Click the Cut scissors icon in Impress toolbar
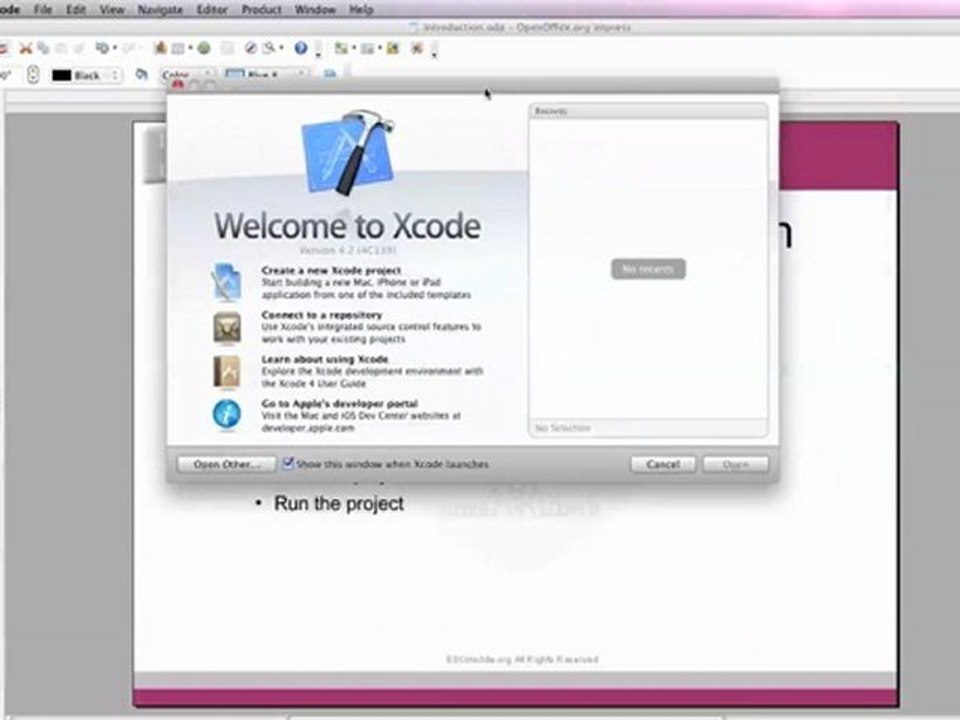 coord(25,48)
